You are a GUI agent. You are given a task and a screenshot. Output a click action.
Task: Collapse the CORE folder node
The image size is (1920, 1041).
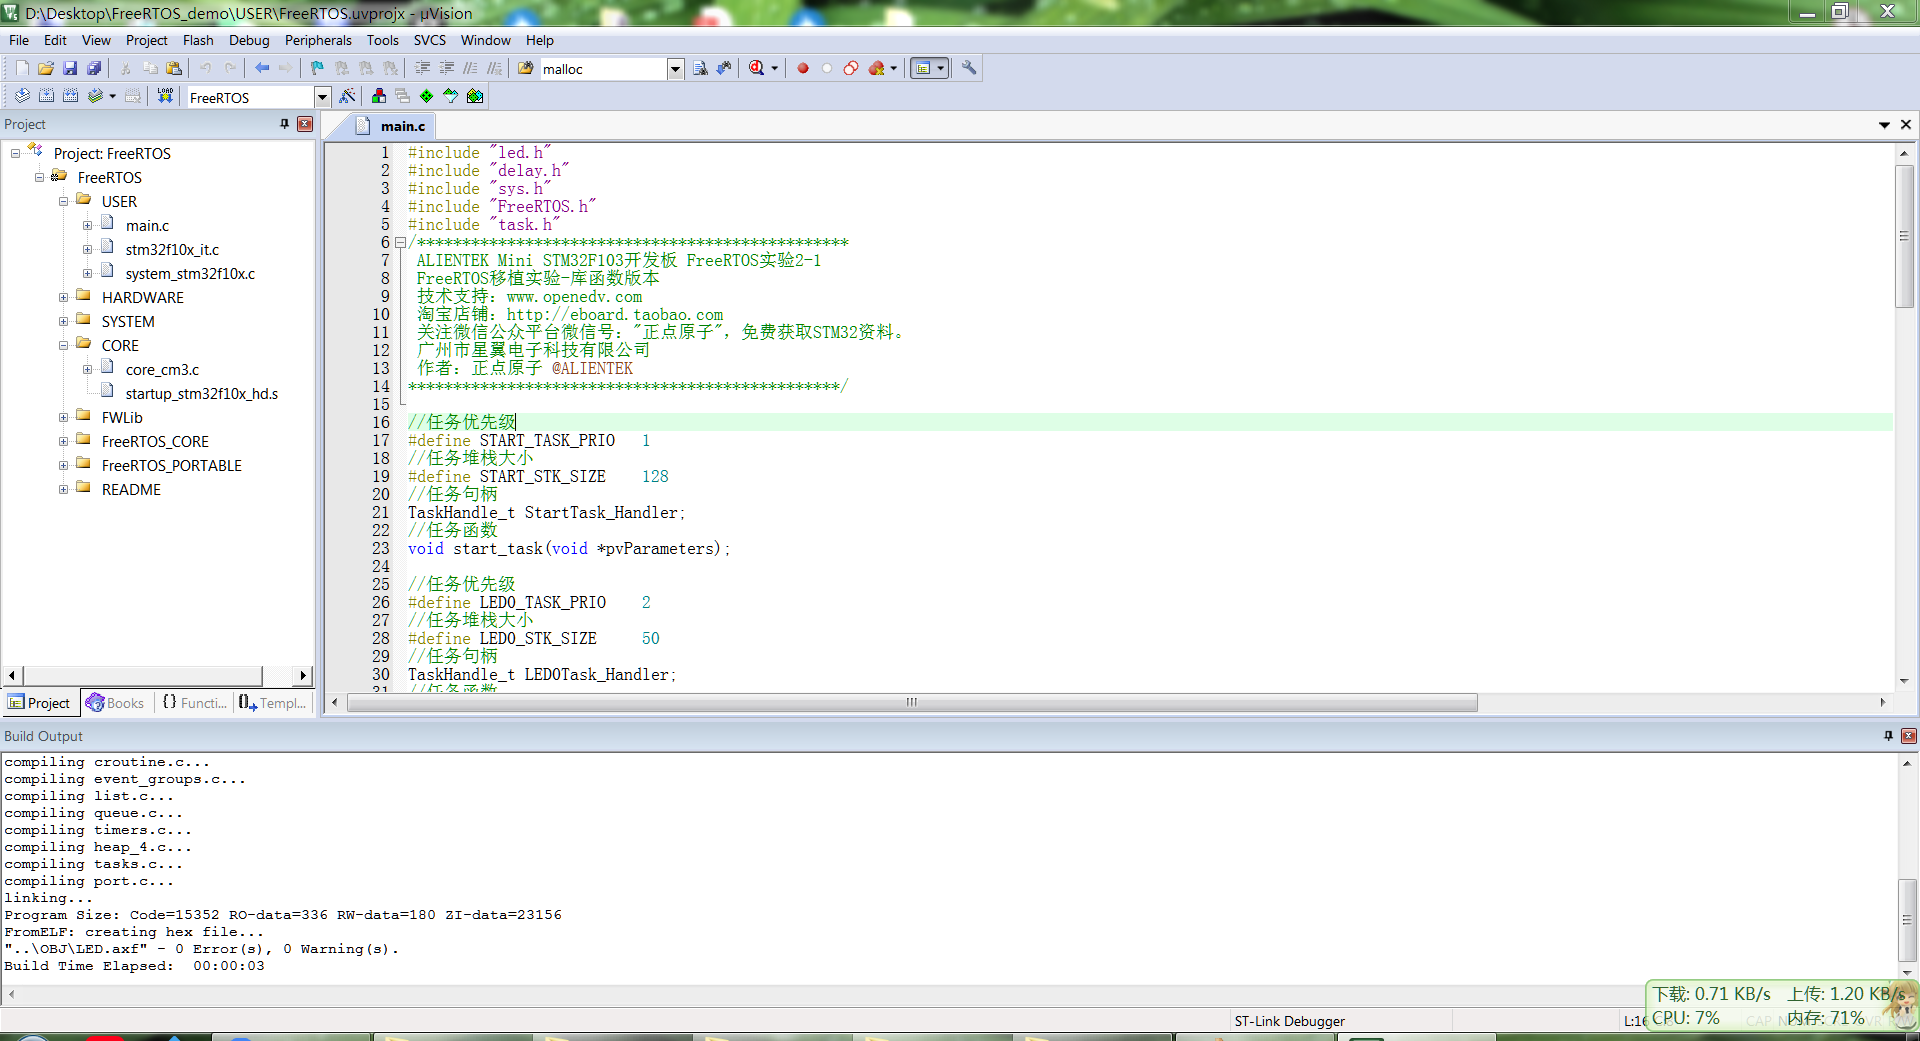[63, 345]
